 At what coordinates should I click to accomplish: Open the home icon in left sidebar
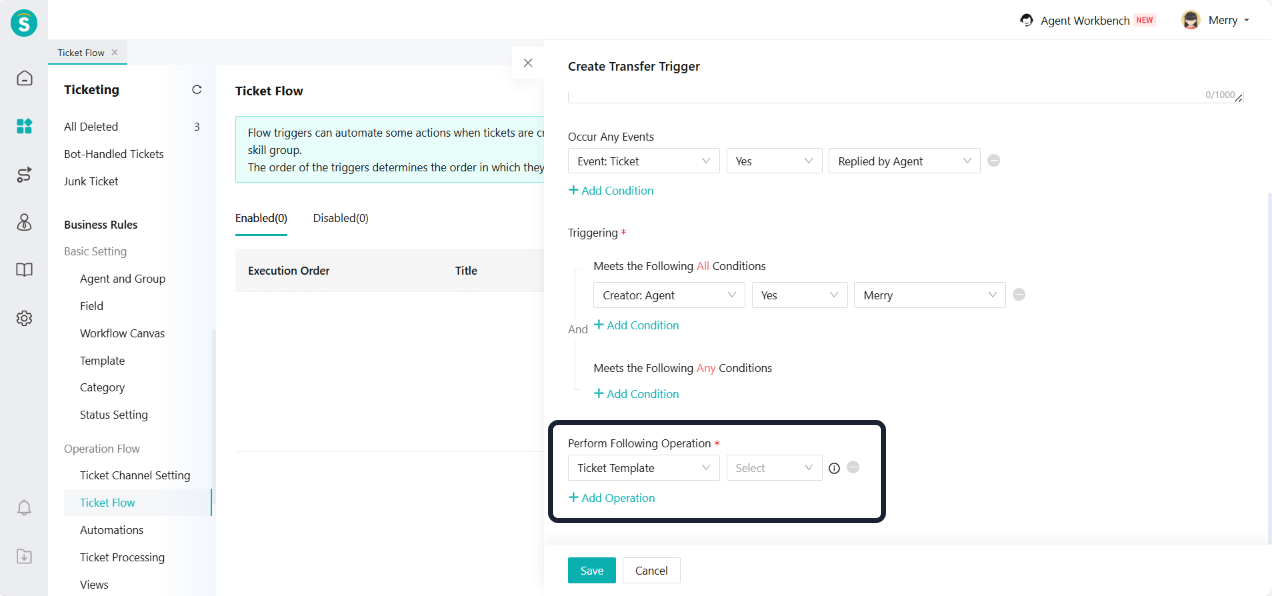coord(24,78)
